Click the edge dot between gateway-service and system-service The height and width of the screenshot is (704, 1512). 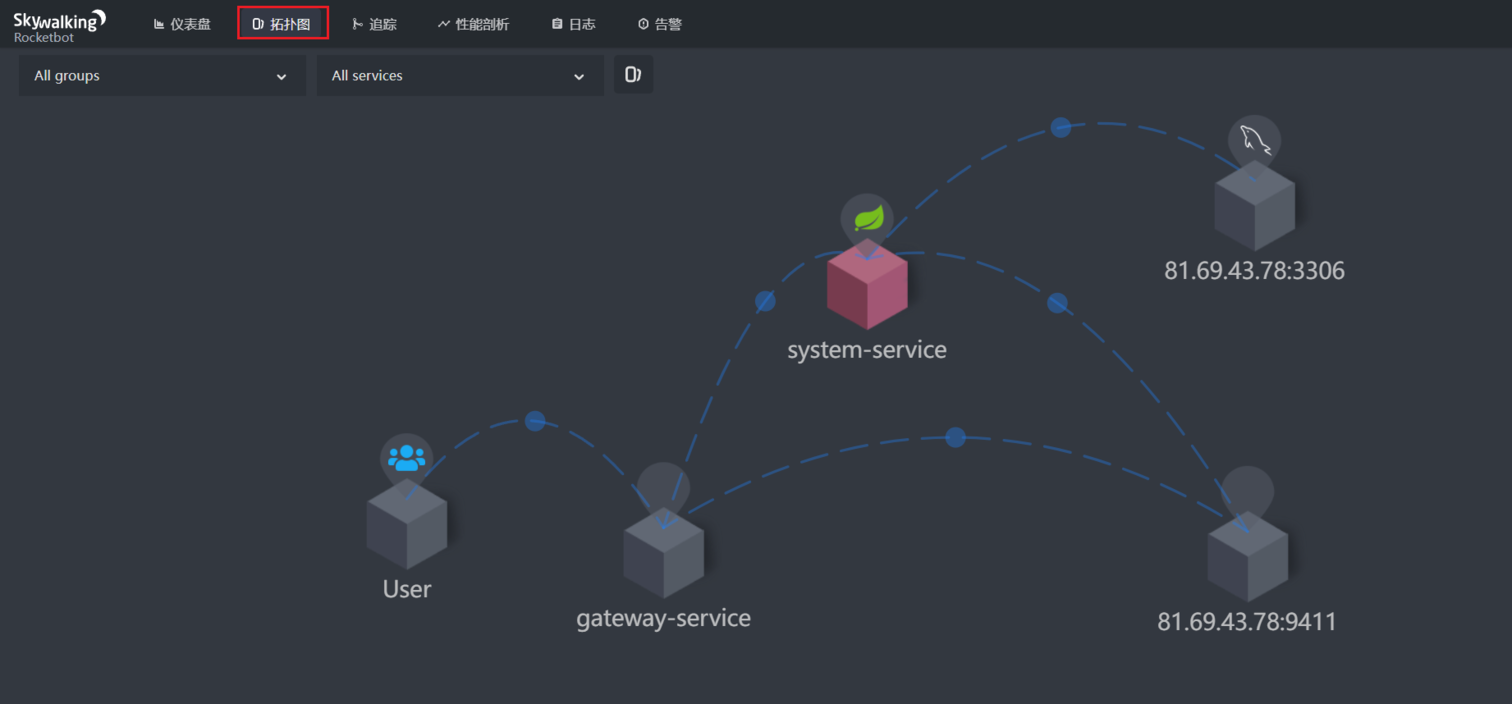(765, 301)
